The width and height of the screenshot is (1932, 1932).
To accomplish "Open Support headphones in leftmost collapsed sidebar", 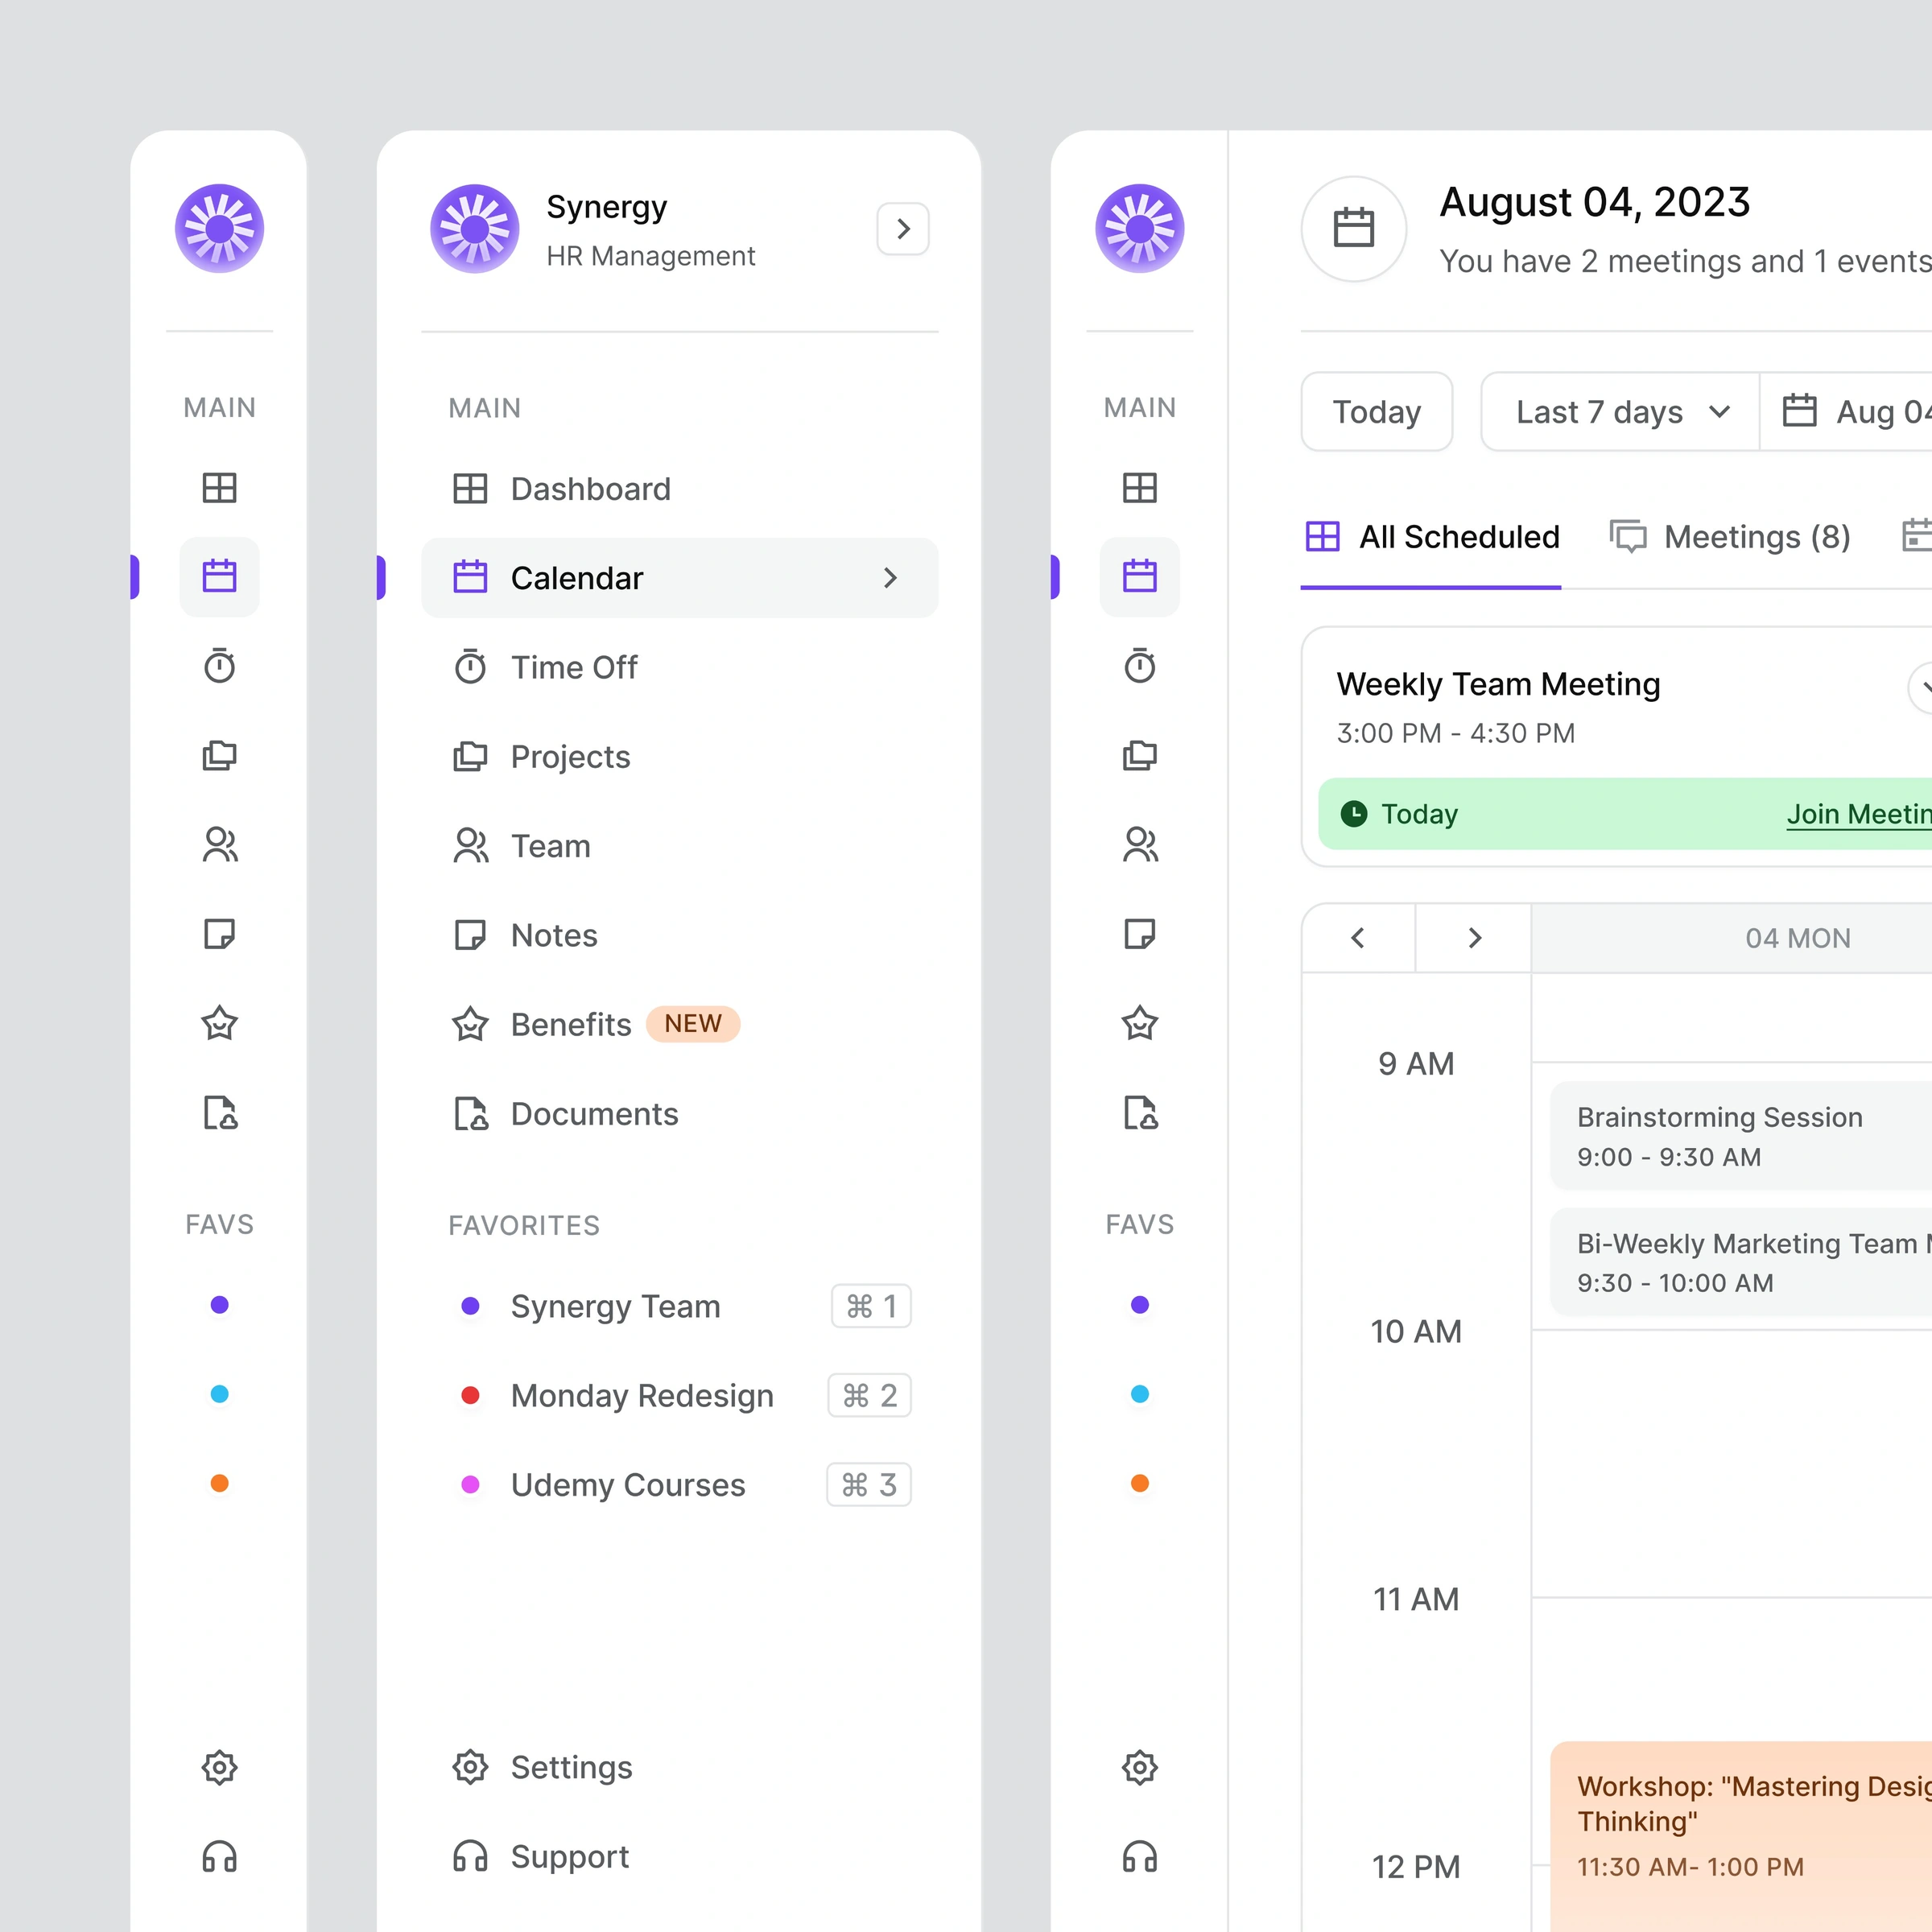I will pyautogui.click(x=219, y=1856).
